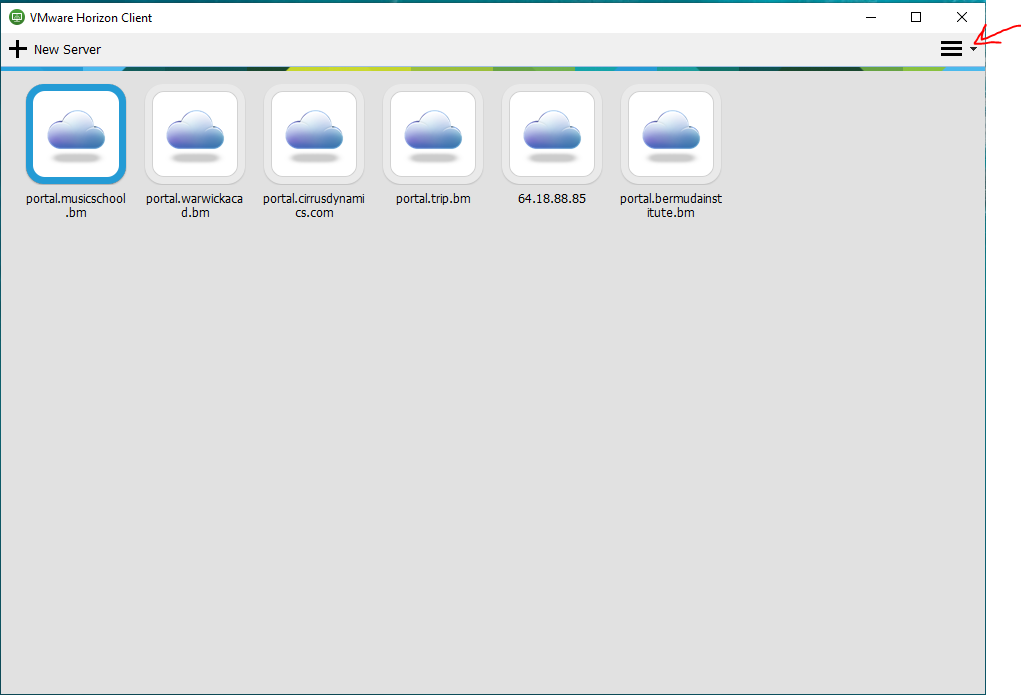Click the portal.trip.bm label text
Viewport: 1021px width, 695px height.
point(433,199)
